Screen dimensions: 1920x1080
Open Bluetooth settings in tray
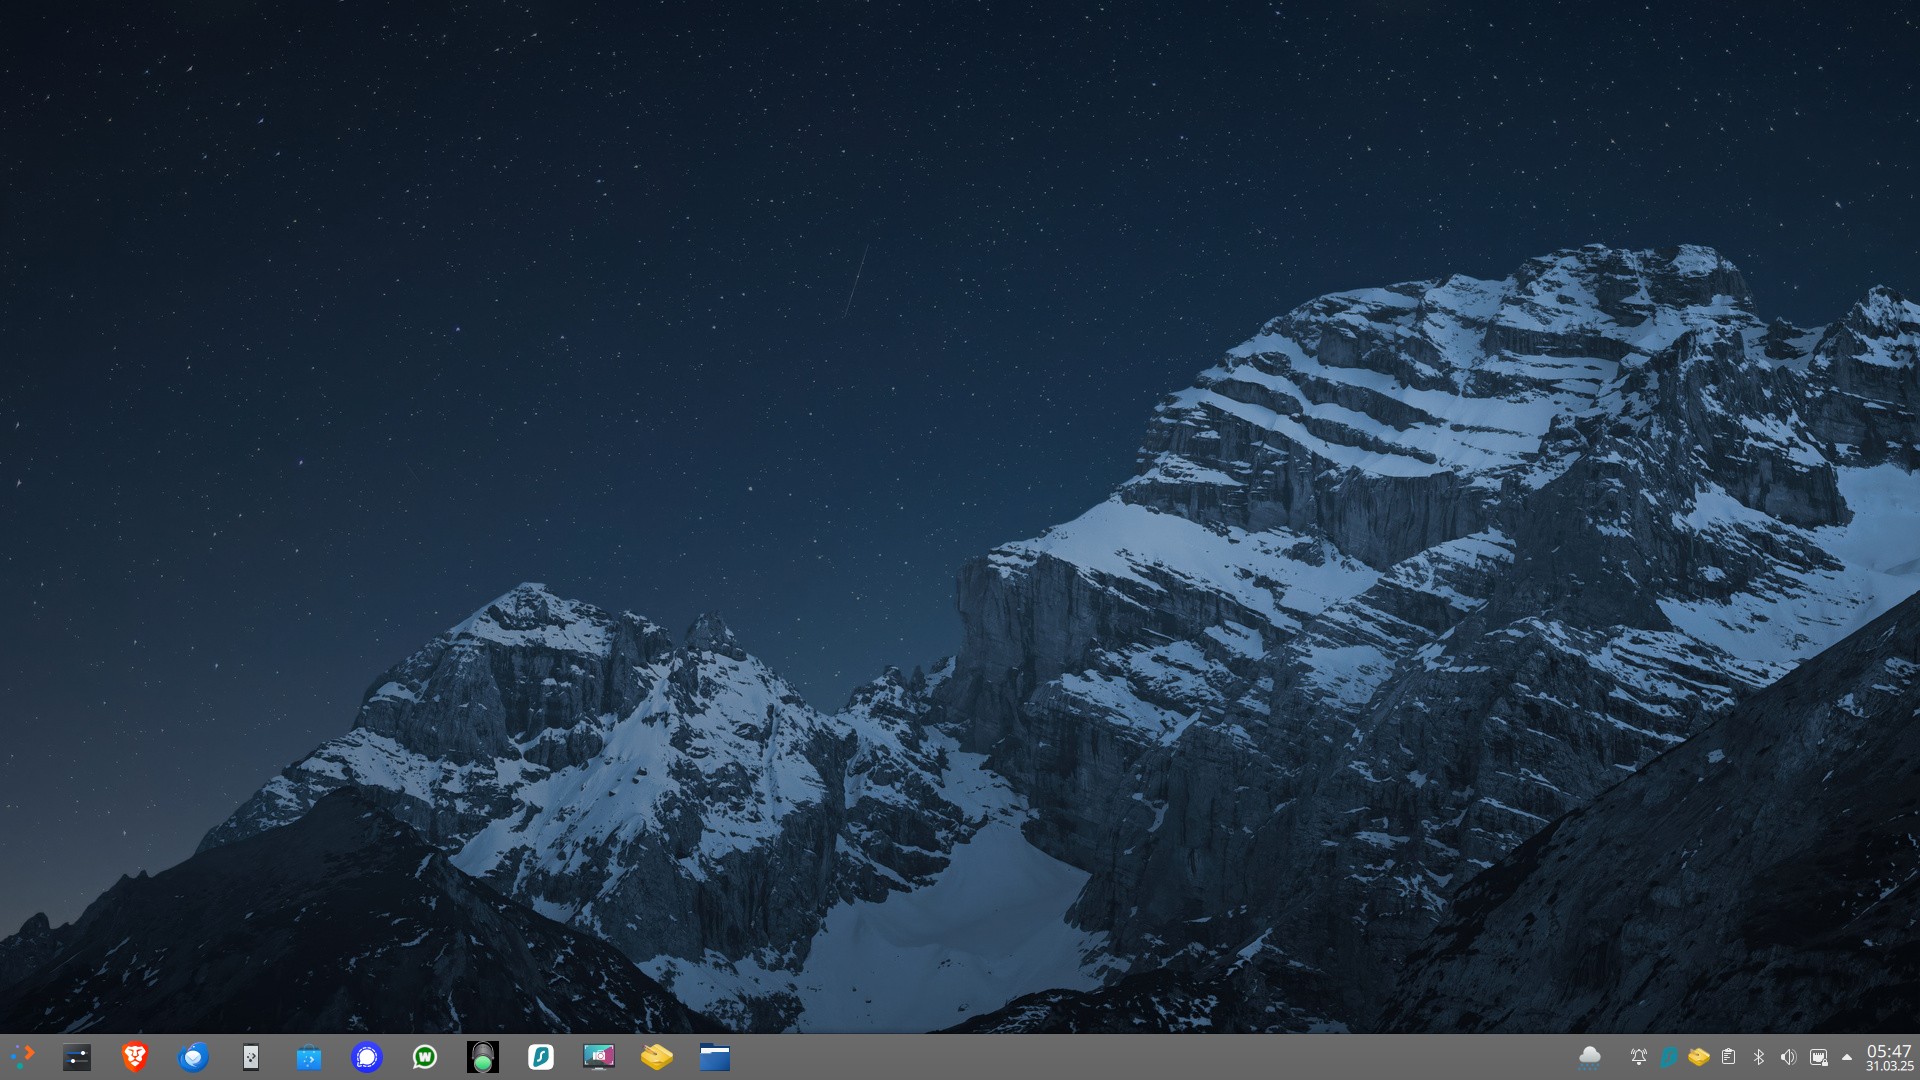pos(1758,1057)
